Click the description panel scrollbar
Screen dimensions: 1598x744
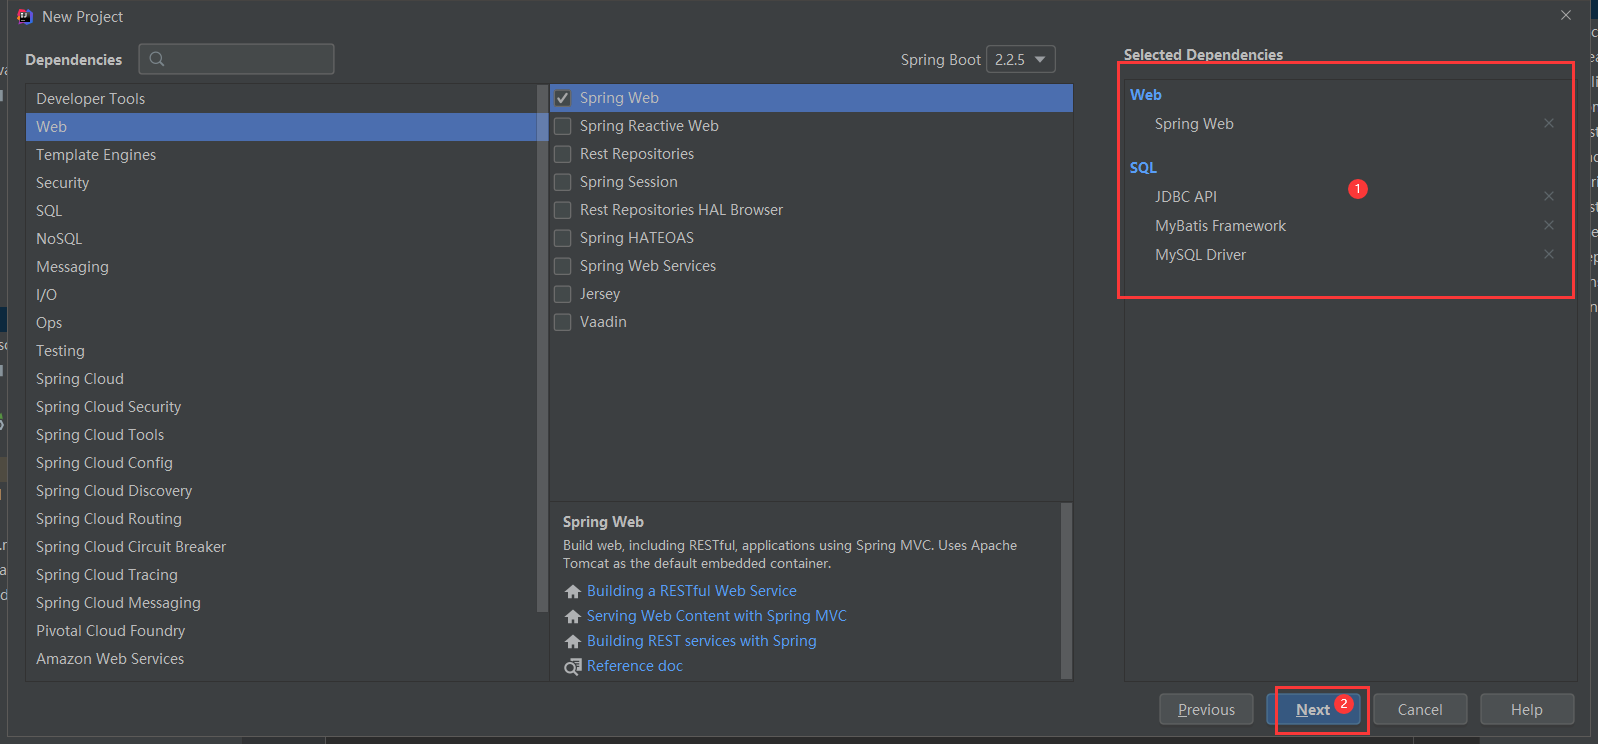tap(1066, 590)
